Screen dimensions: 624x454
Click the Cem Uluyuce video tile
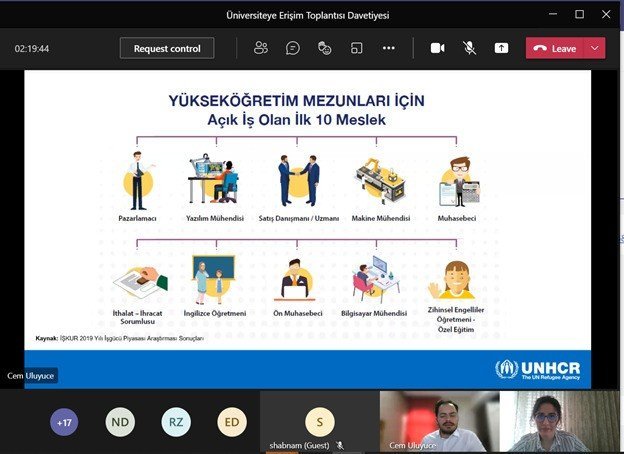(438, 422)
